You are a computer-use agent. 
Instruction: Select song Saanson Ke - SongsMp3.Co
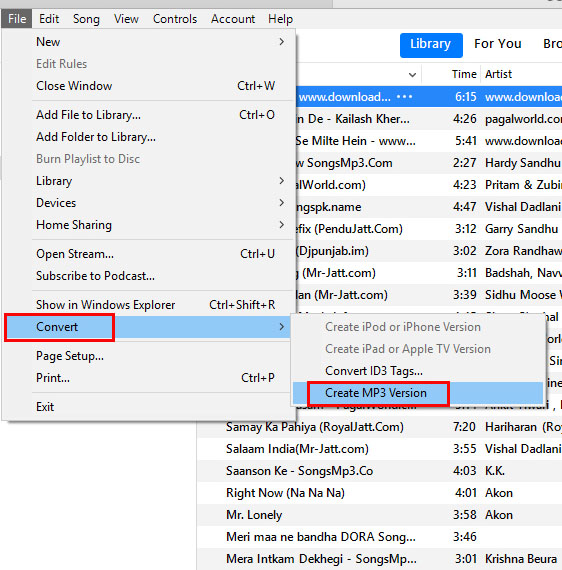point(300,471)
